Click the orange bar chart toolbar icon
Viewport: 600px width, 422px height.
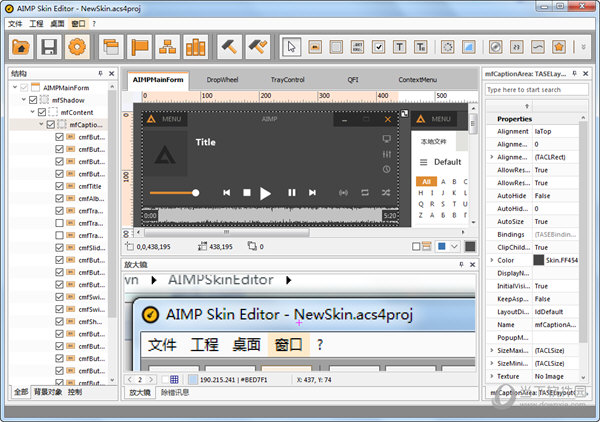[196, 47]
